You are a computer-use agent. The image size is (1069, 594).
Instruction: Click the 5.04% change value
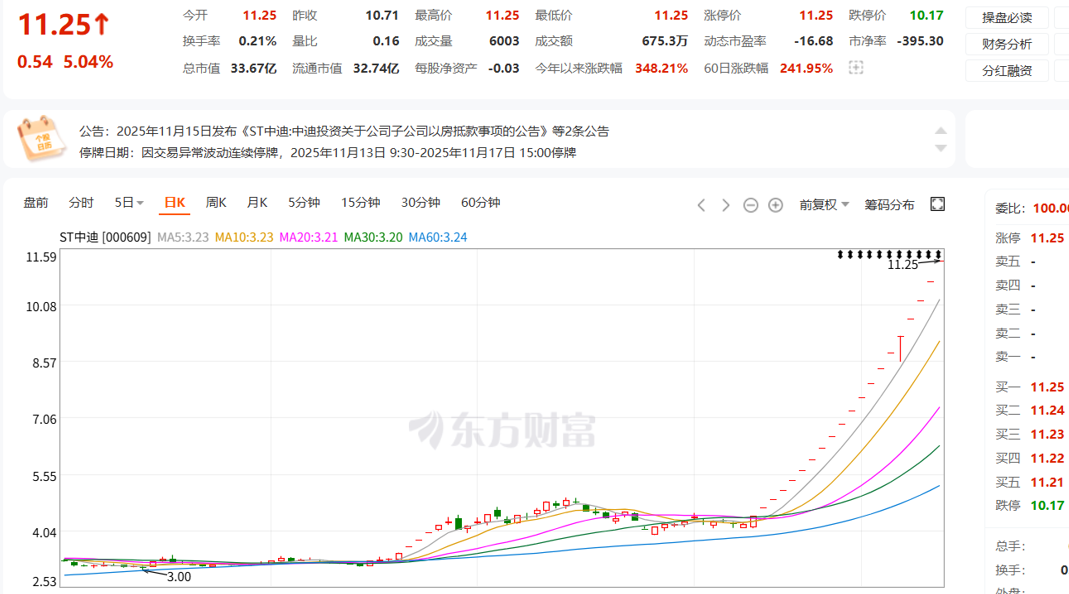point(88,62)
